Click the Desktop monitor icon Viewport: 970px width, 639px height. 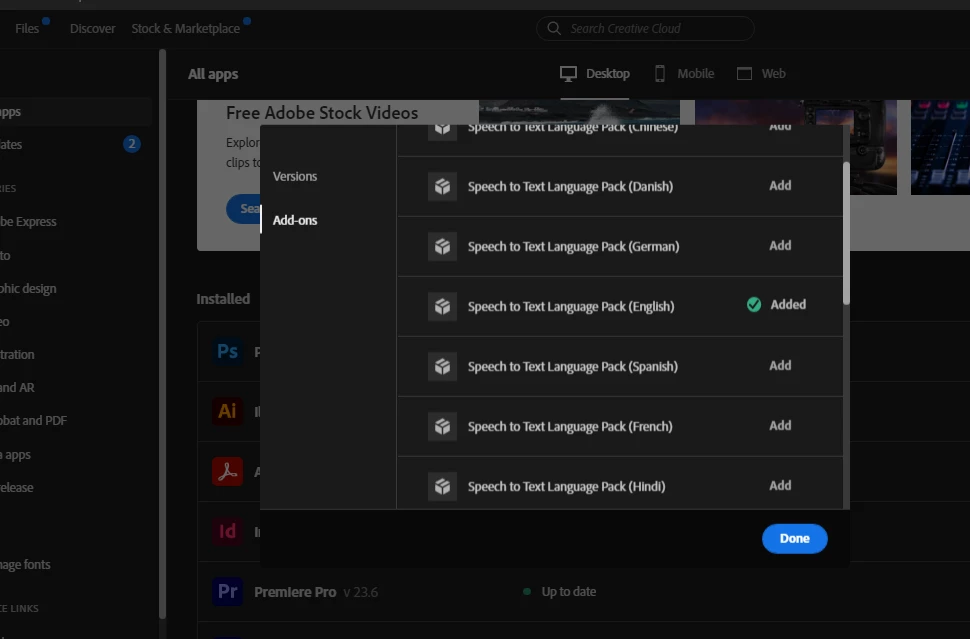pyautogui.click(x=569, y=74)
